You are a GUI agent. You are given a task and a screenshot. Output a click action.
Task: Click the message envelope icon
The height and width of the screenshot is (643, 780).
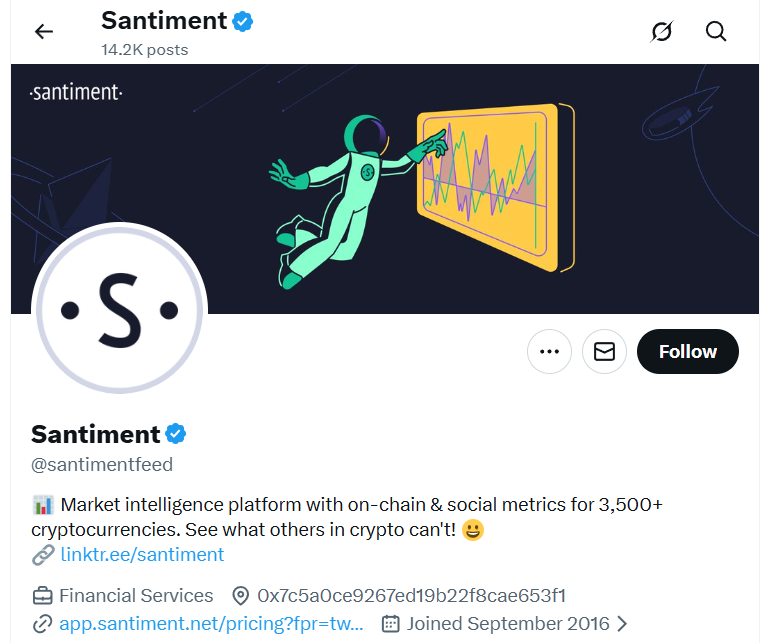coord(604,351)
